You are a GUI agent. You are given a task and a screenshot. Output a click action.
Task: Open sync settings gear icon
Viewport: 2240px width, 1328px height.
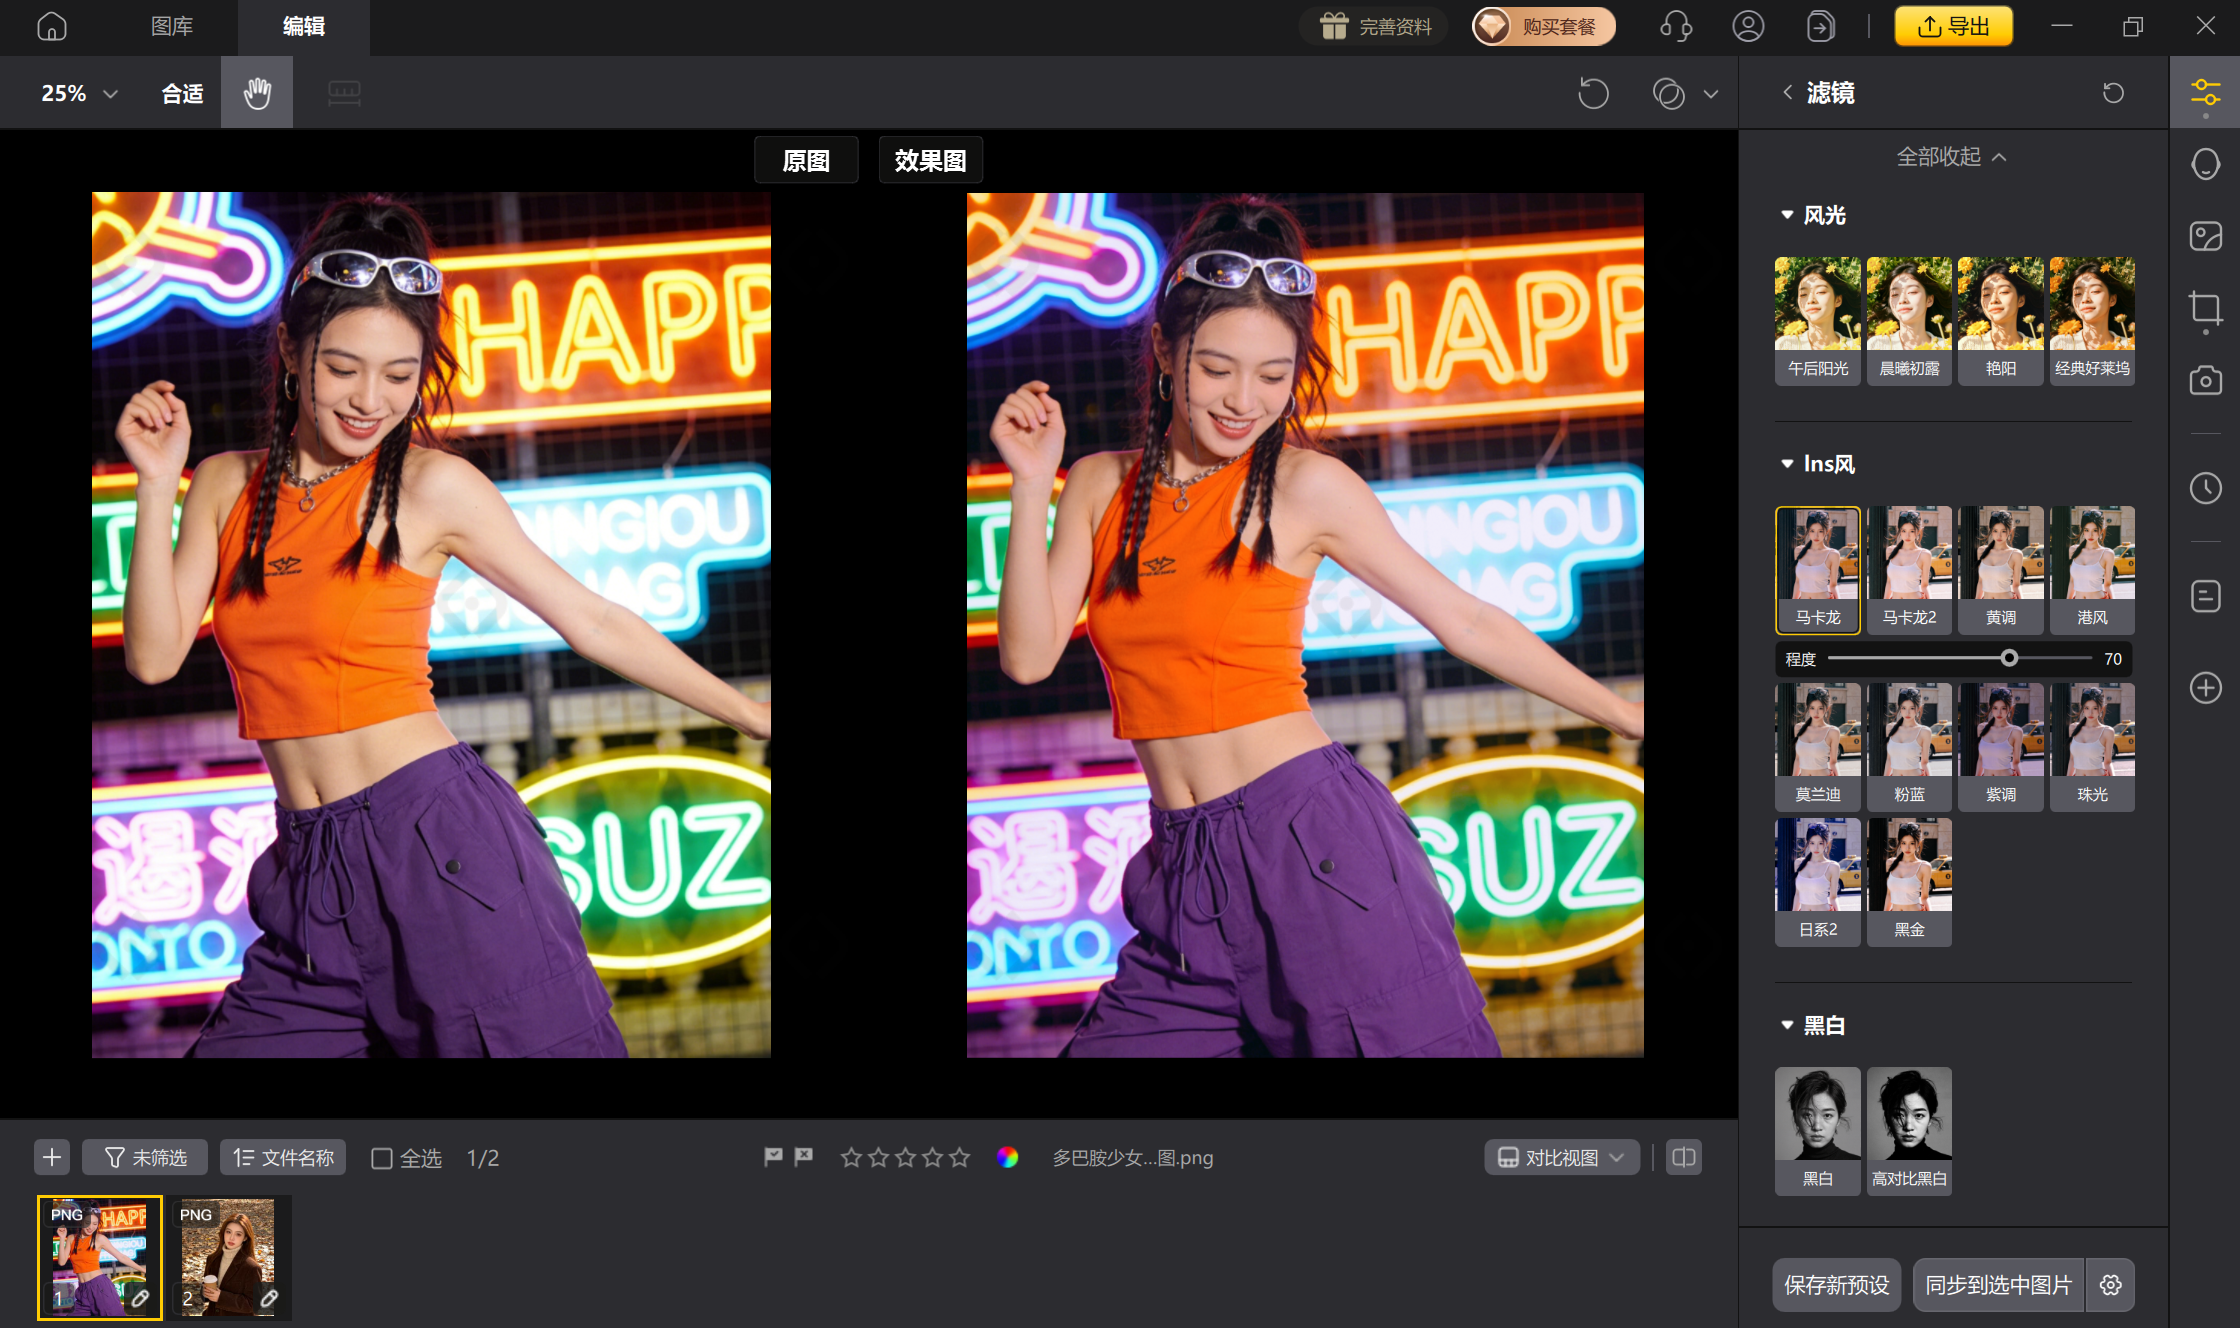2111,1285
